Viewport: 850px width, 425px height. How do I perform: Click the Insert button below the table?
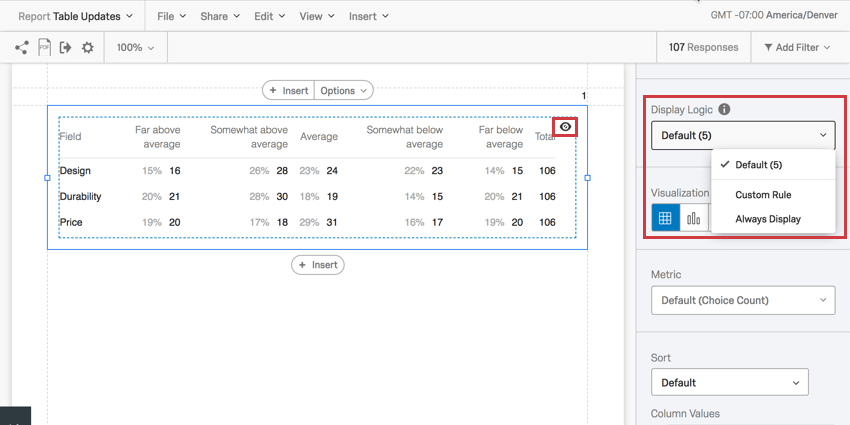pos(318,265)
